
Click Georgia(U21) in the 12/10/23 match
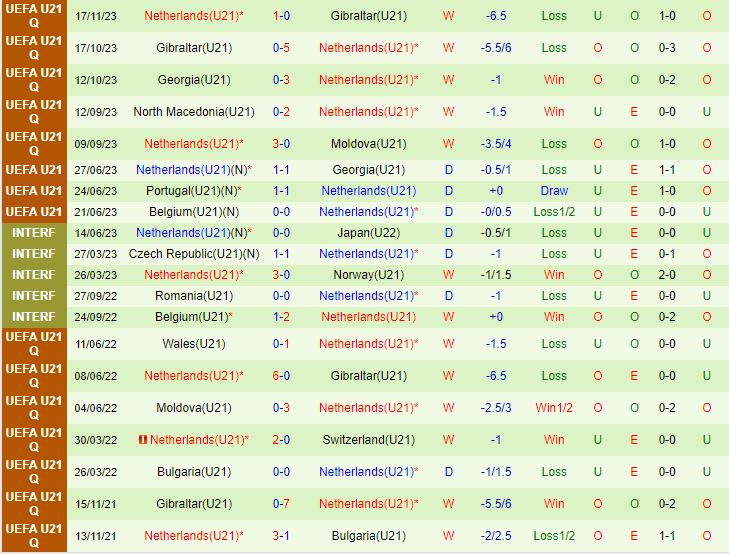point(194,80)
